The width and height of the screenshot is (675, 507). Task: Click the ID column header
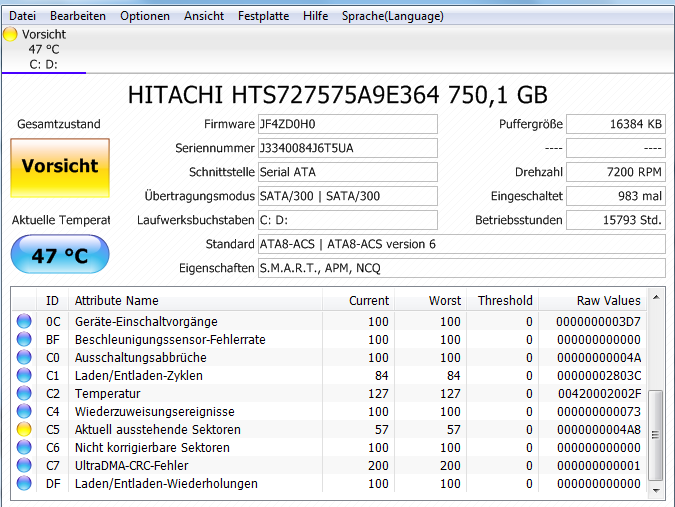[x=52, y=300]
